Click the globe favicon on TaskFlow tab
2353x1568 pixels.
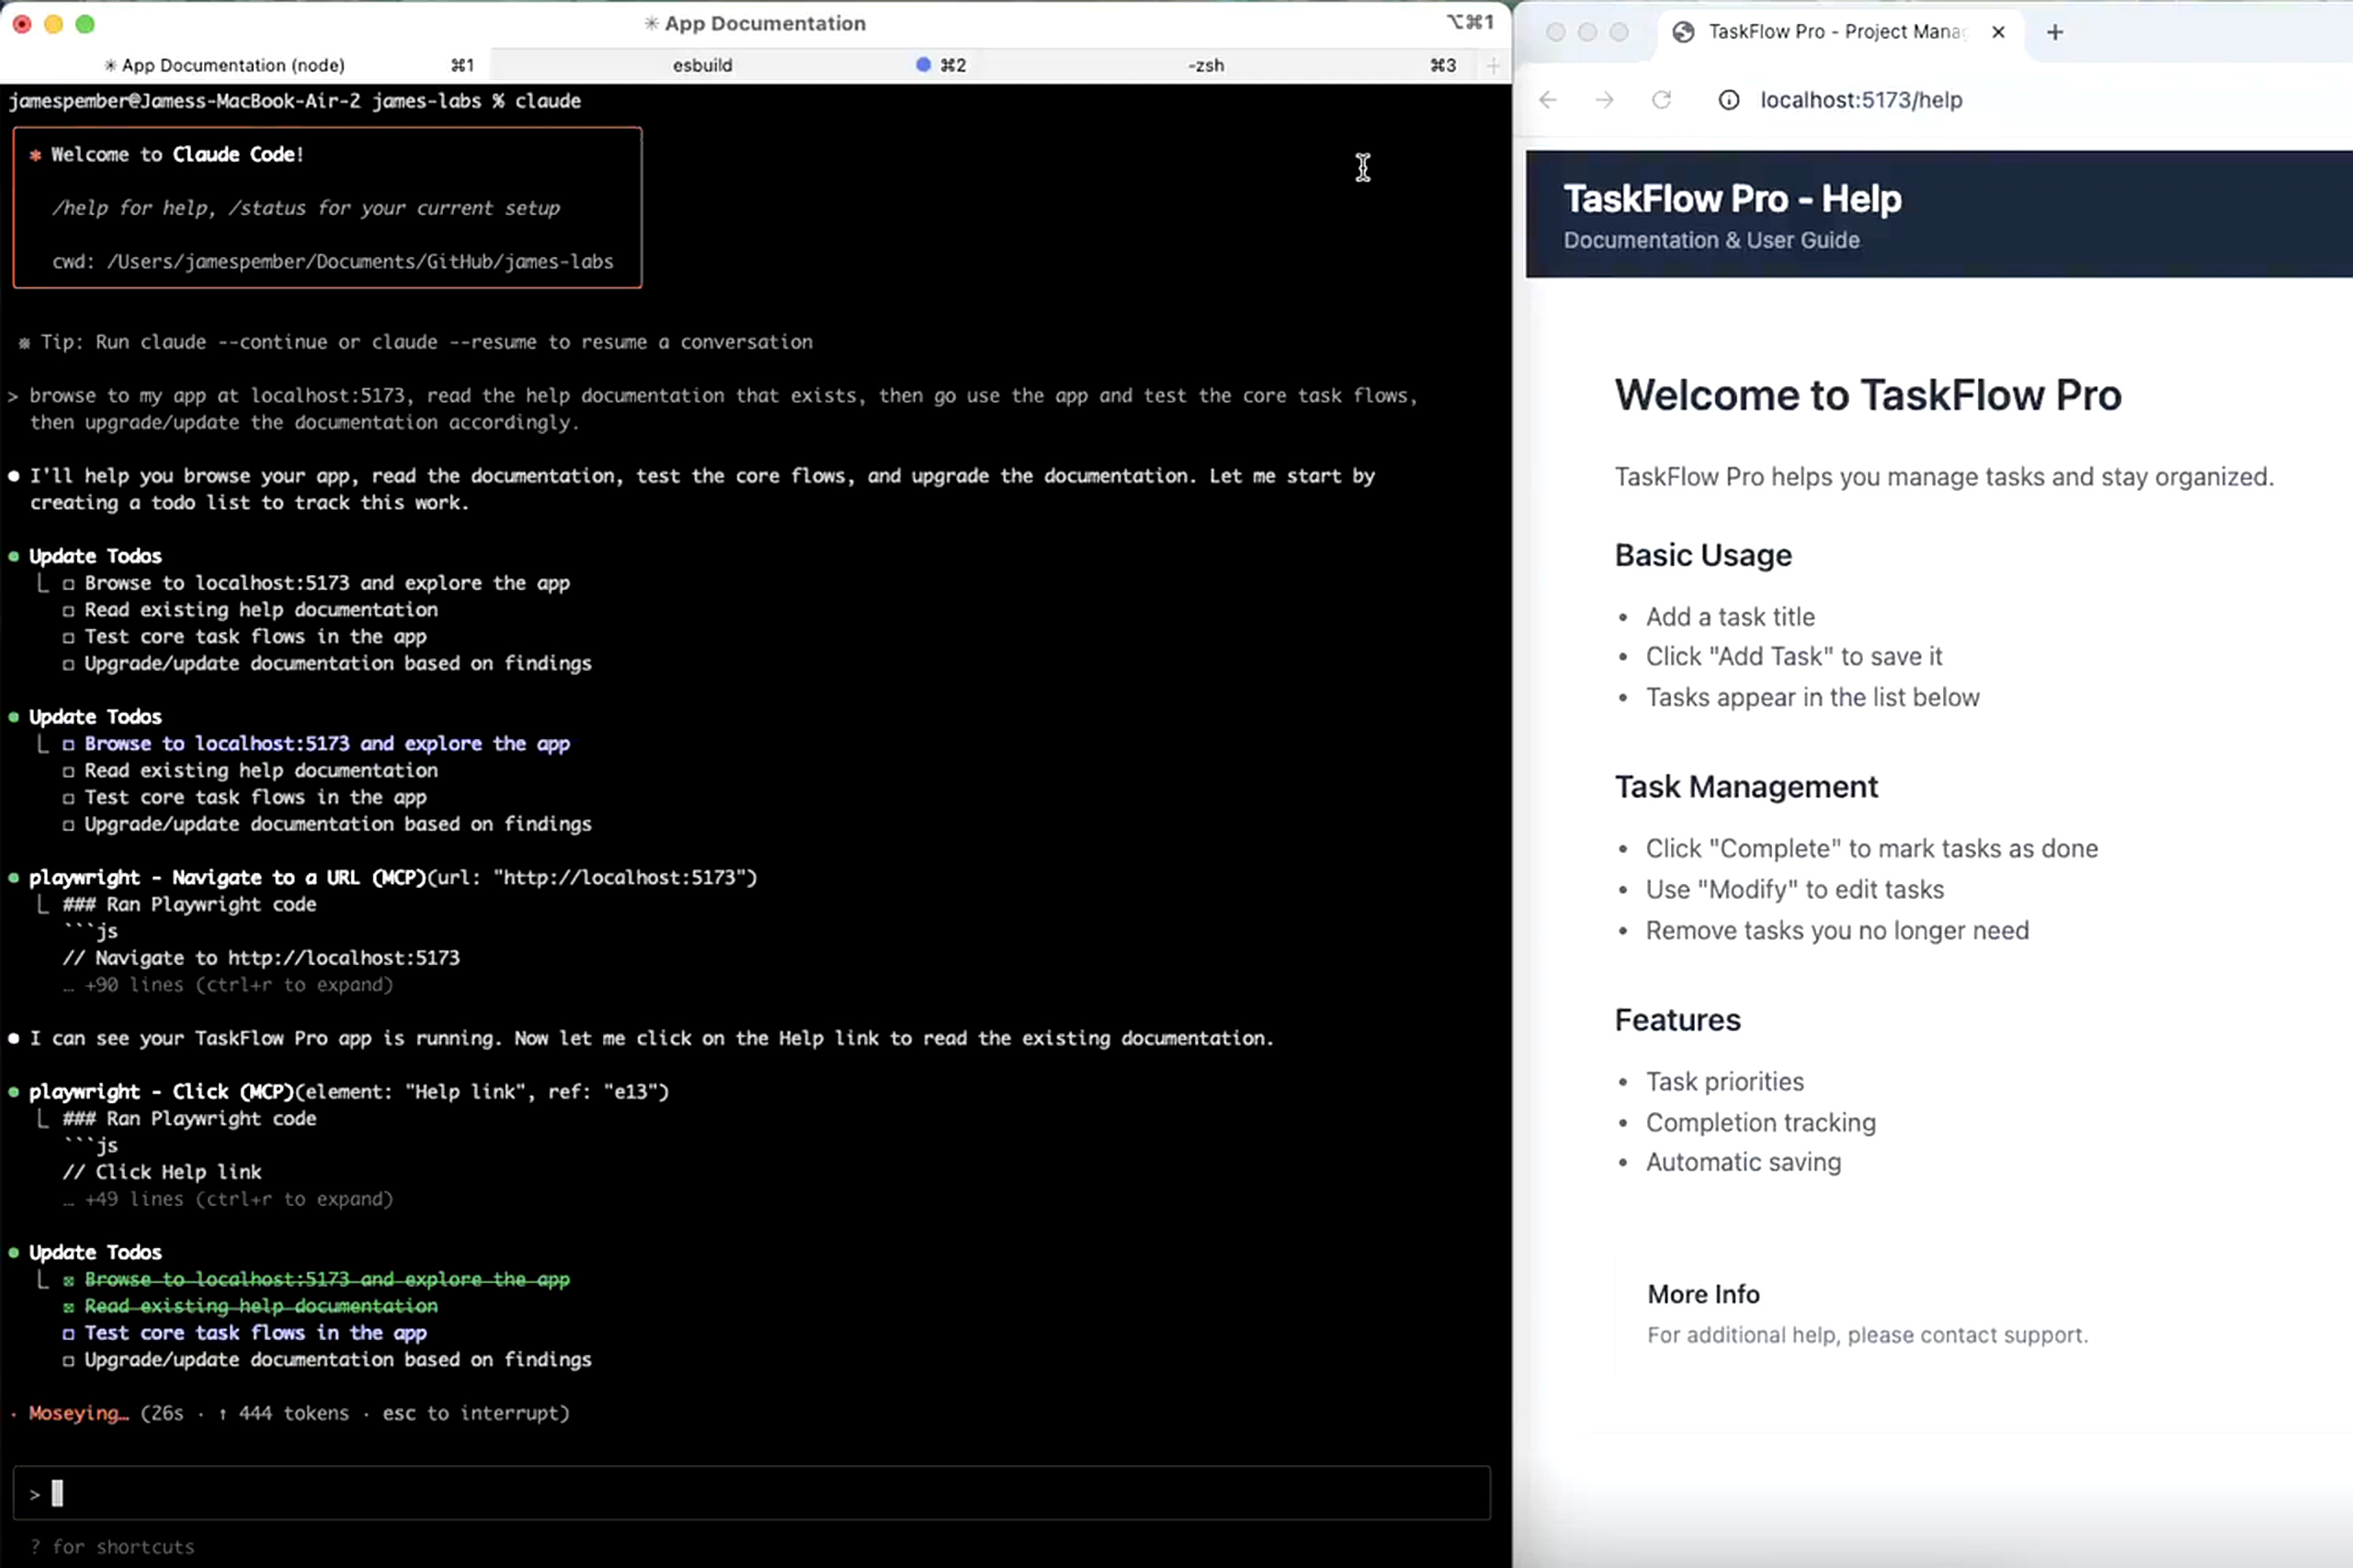(x=1683, y=32)
